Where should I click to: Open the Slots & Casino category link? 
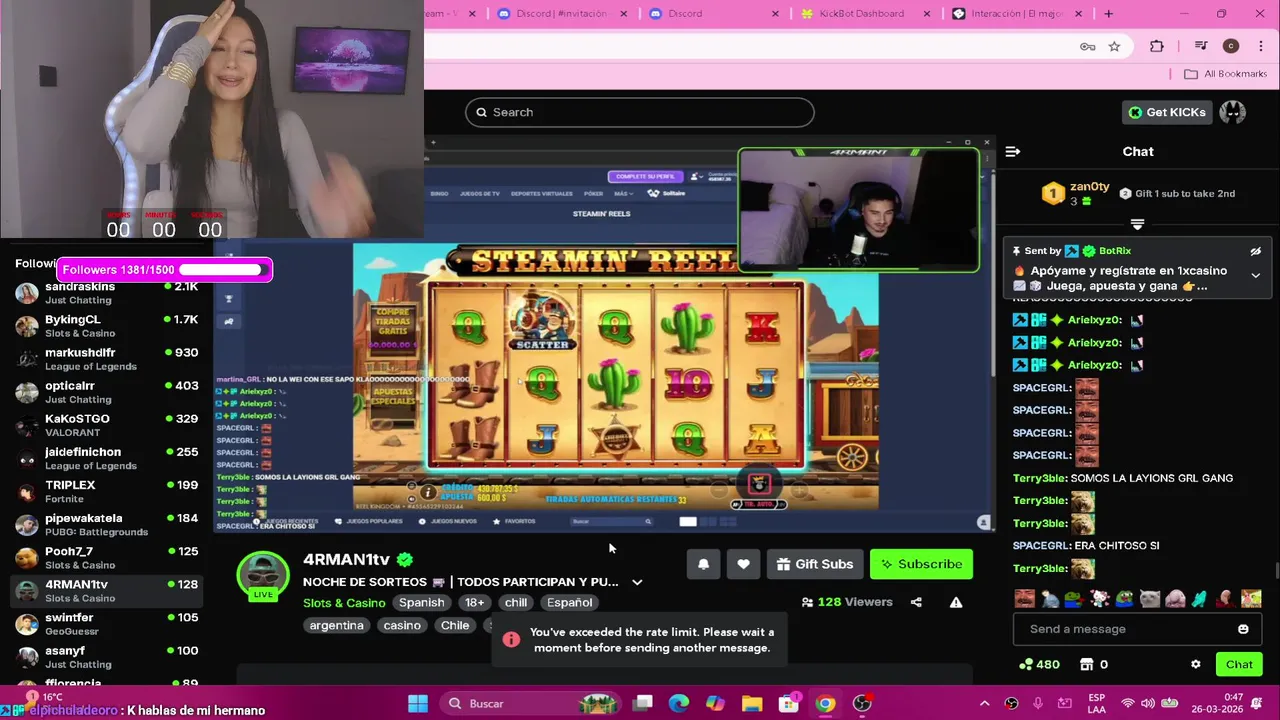(344, 603)
